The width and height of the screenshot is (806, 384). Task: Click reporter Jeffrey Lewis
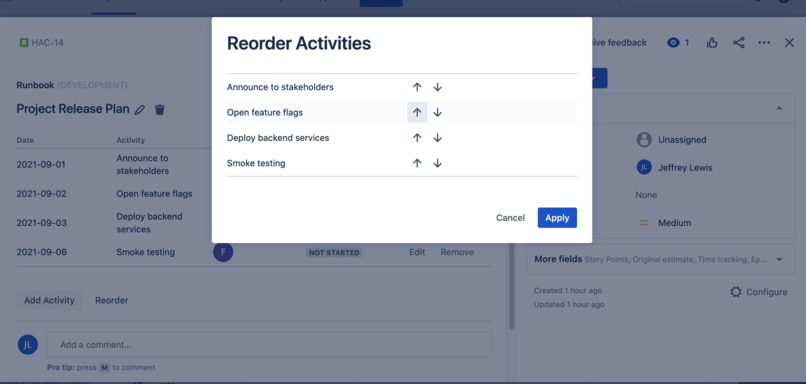[674, 168]
